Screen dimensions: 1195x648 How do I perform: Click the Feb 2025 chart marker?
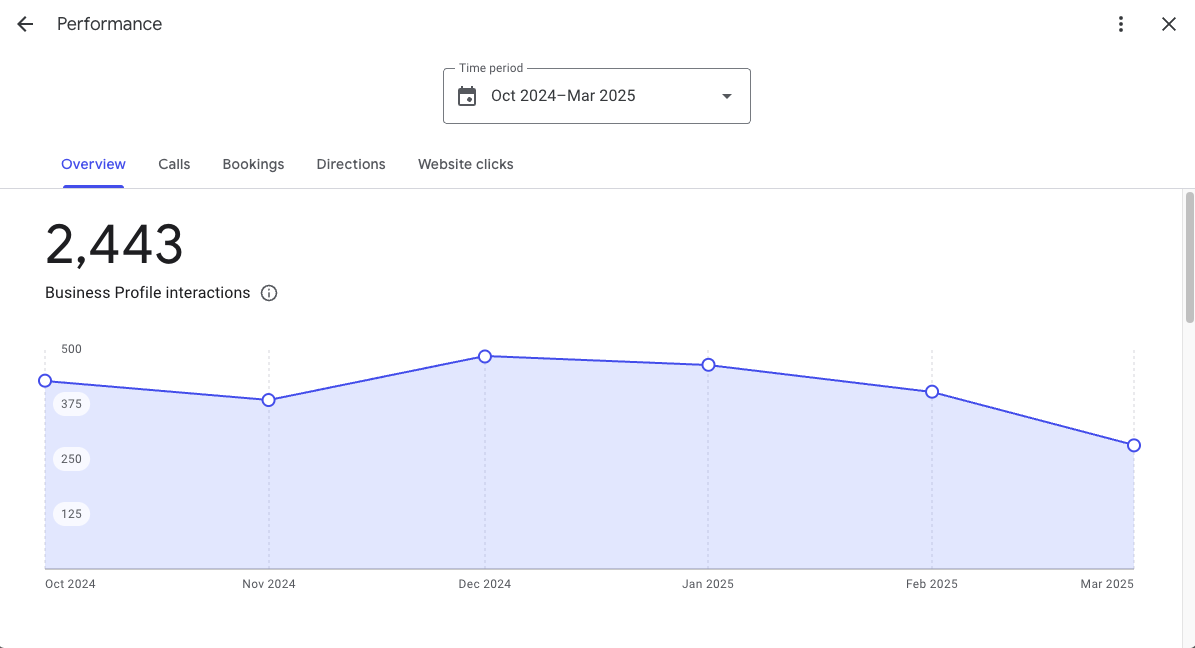pyautogui.click(x=932, y=392)
